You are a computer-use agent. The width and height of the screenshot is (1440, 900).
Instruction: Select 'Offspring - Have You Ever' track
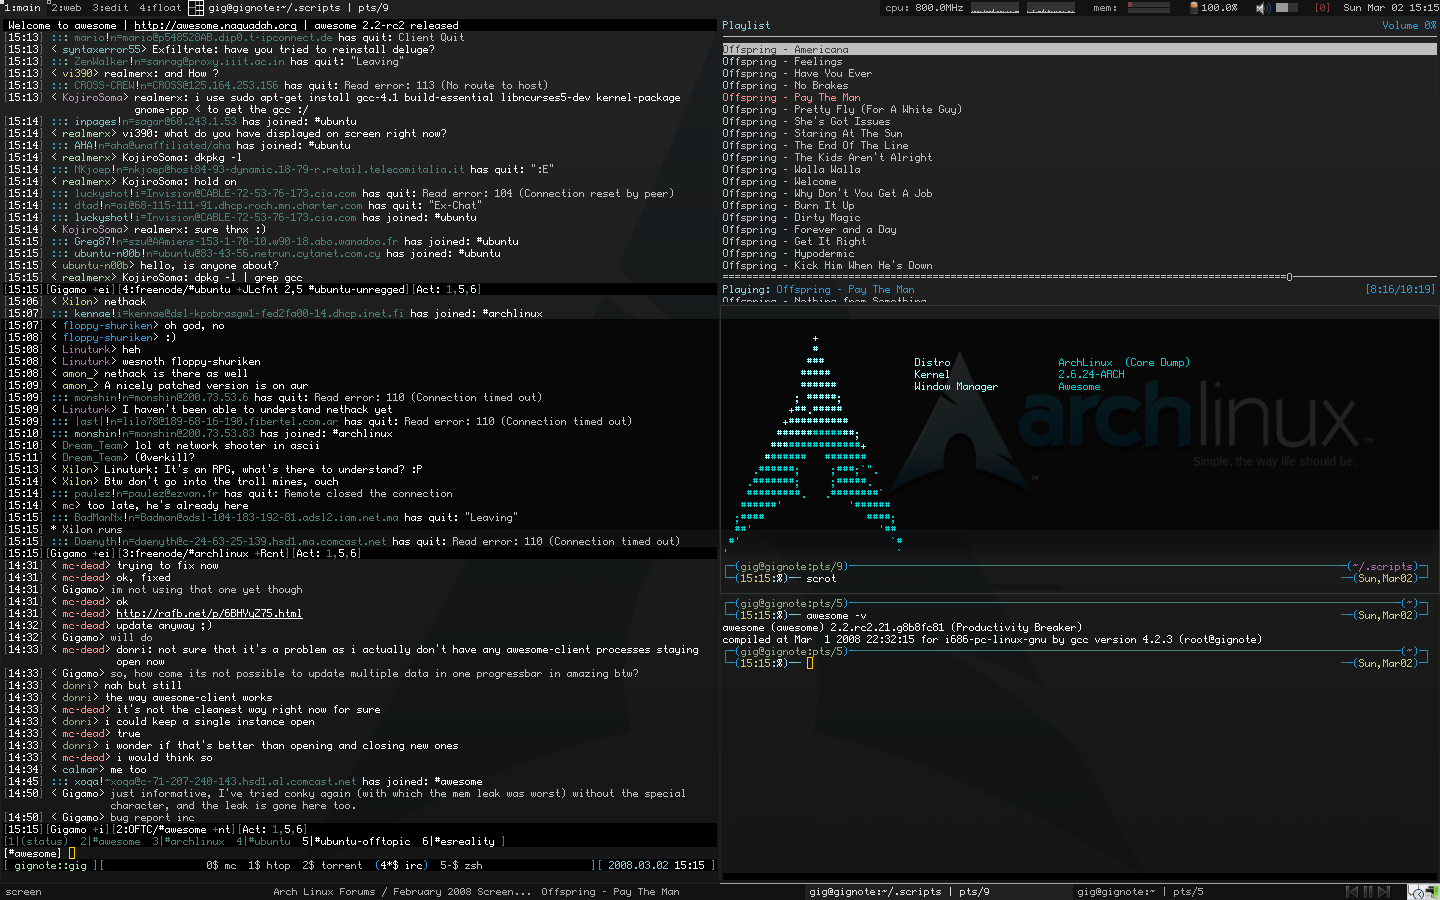click(x=797, y=73)
